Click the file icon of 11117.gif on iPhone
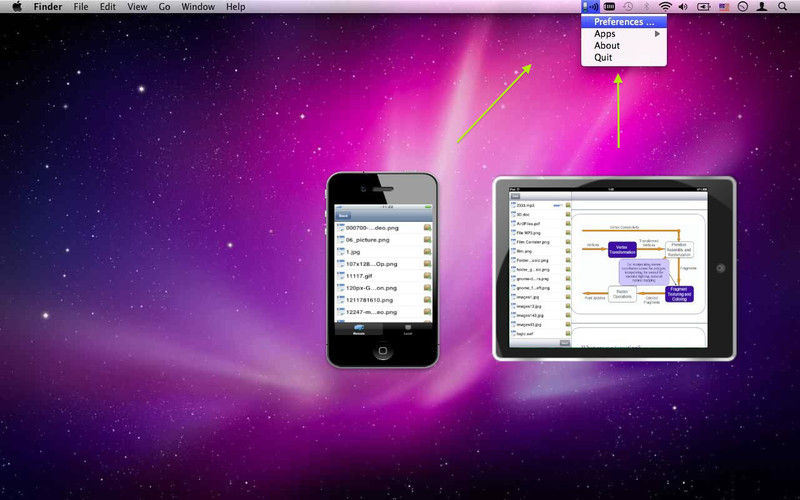This screenshot has width=800, height=500. [x=340, y=276]
